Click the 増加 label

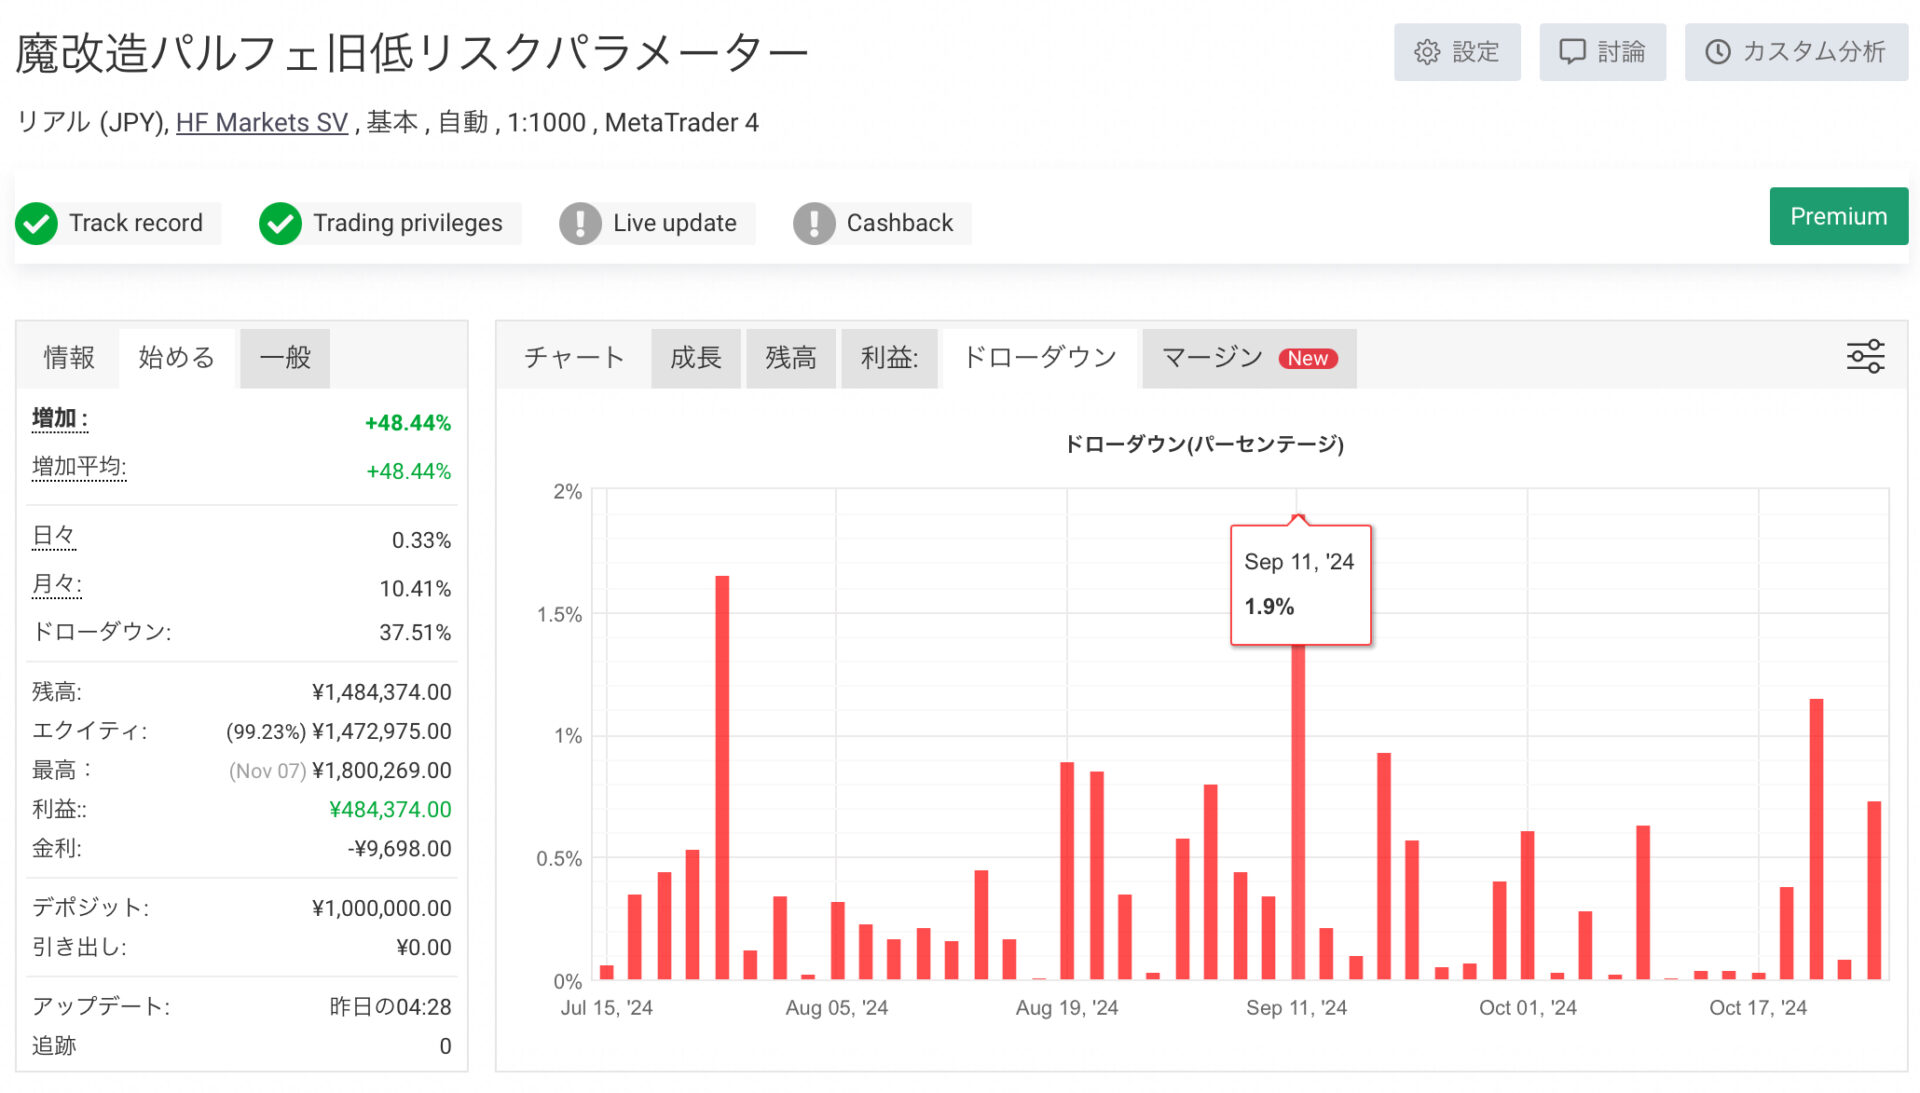click(x=60, y=419)
